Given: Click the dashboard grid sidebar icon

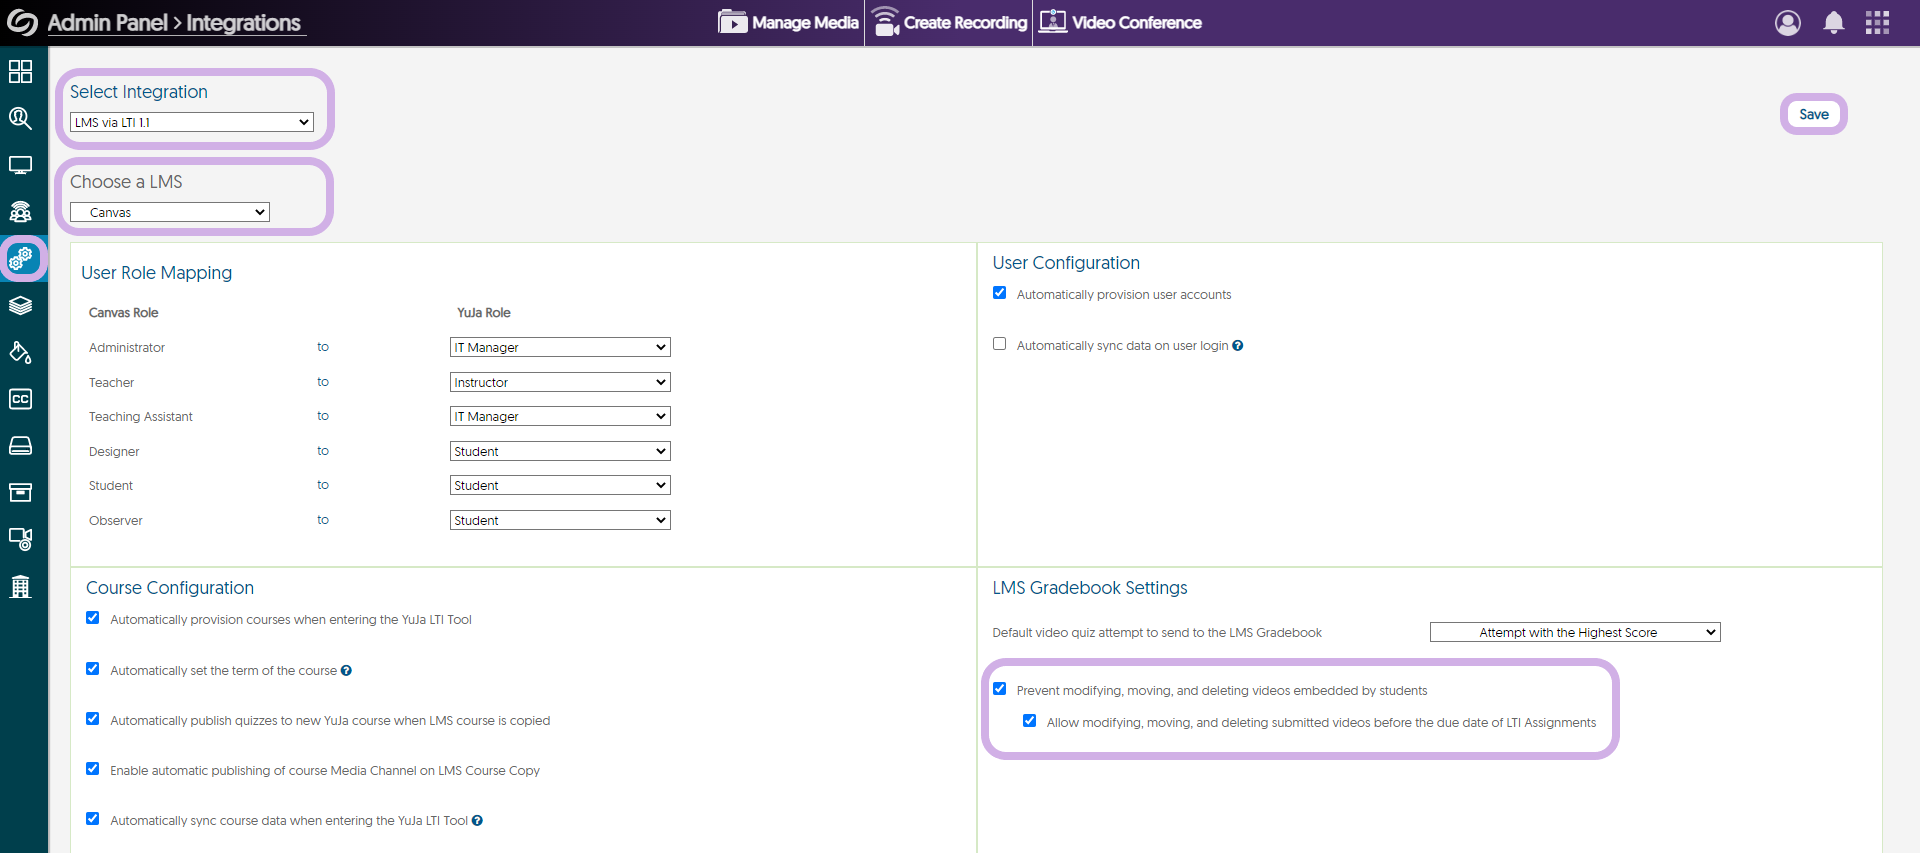Looking at the screenshot, I should point(20,72).
